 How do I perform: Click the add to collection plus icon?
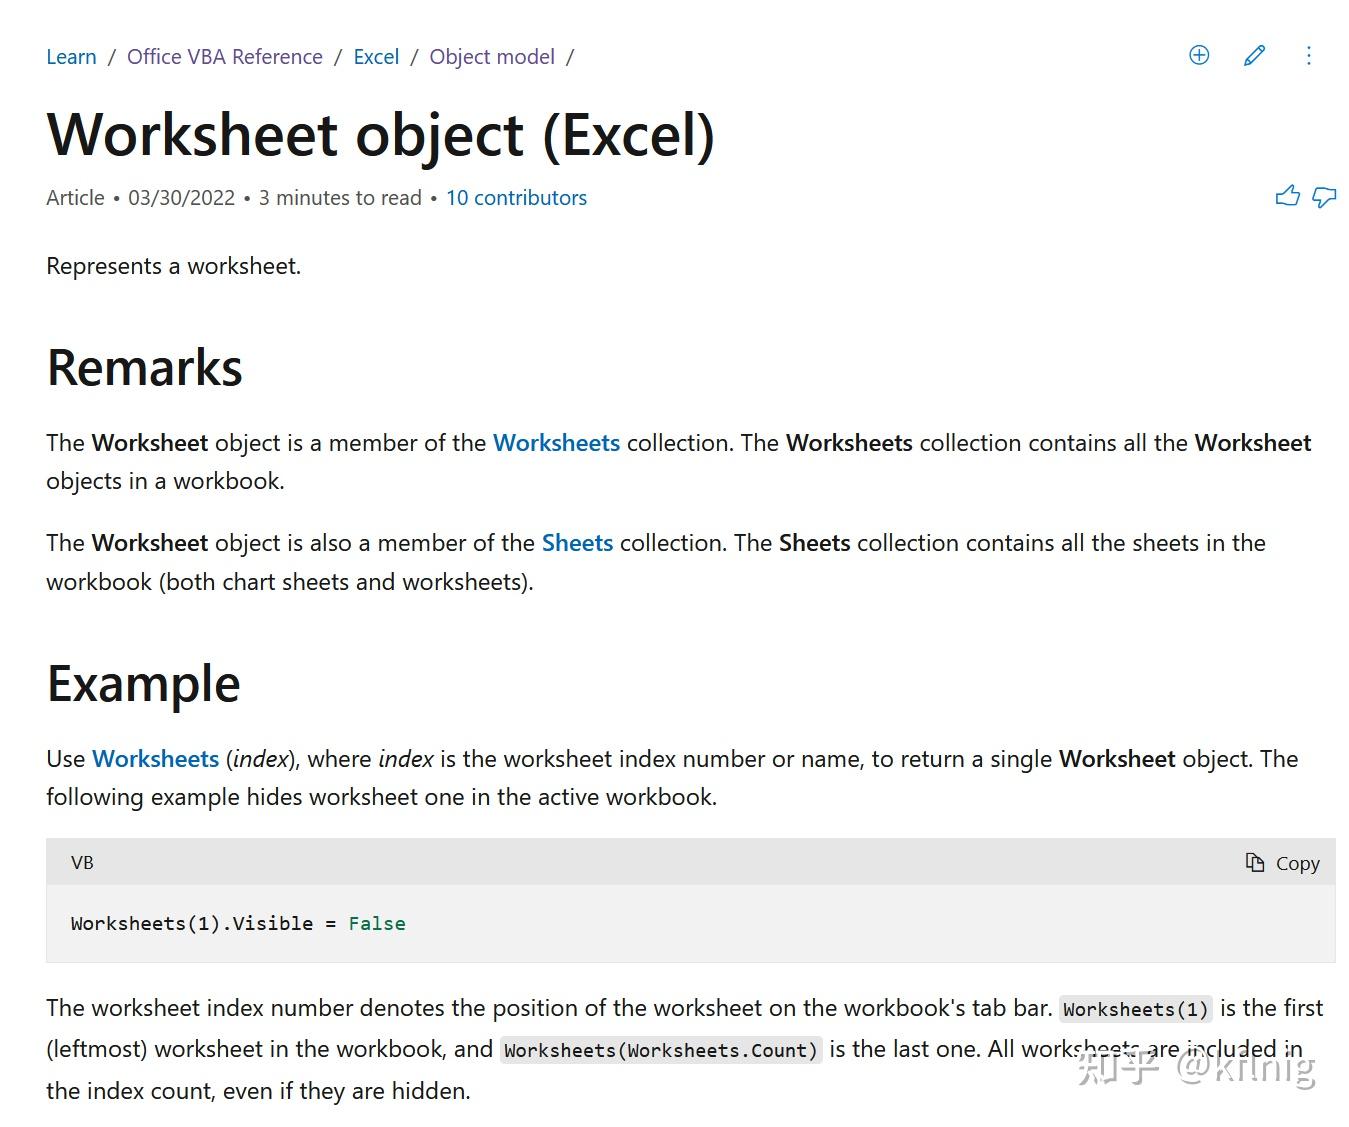pyautogui.click(x=1199, y=55)
